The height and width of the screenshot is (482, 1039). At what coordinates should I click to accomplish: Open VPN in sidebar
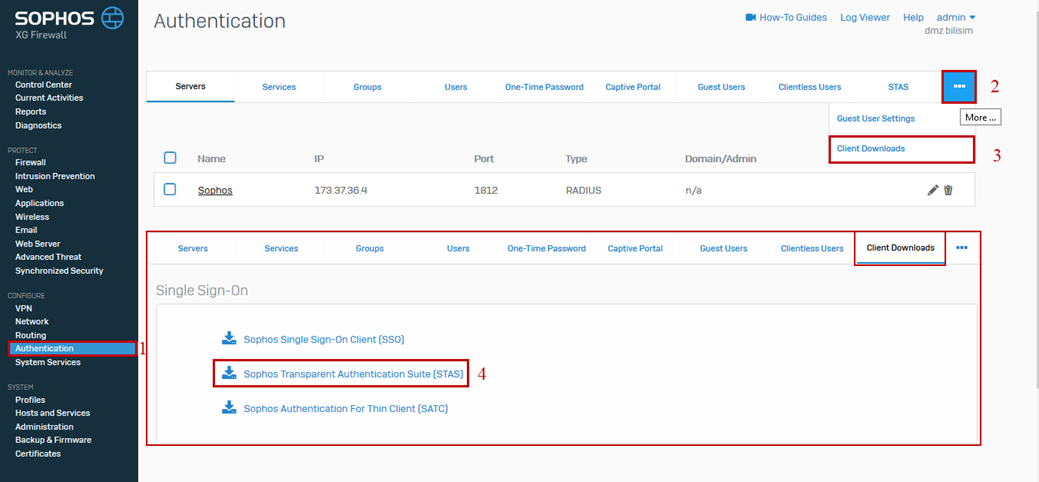tap(24, 308)
